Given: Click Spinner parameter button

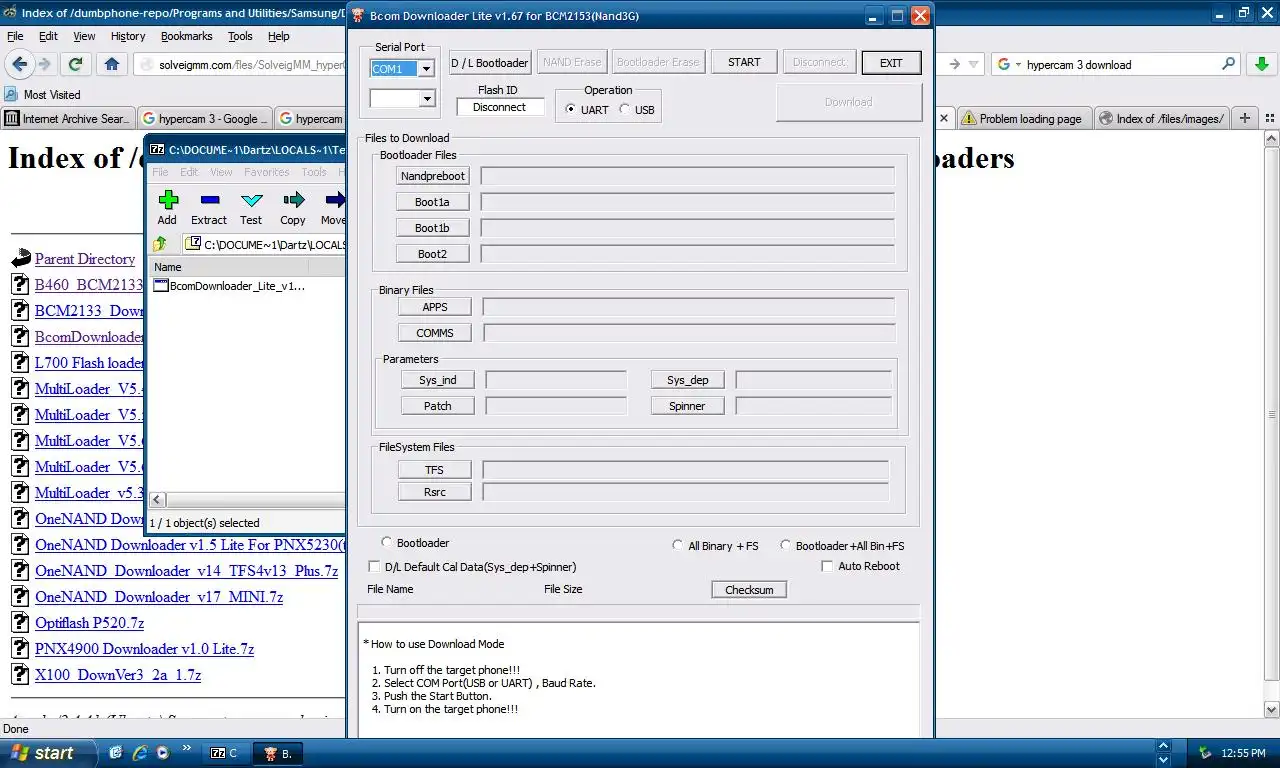Looking at the screenshot, I should (x=688, y=406).
